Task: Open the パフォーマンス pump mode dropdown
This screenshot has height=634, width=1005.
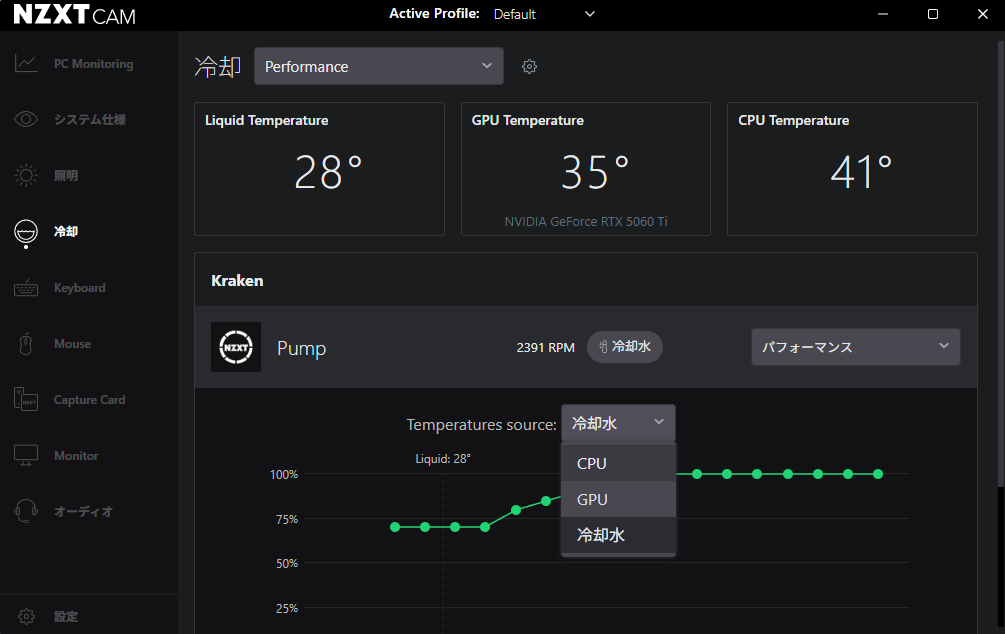Action: 856,347
